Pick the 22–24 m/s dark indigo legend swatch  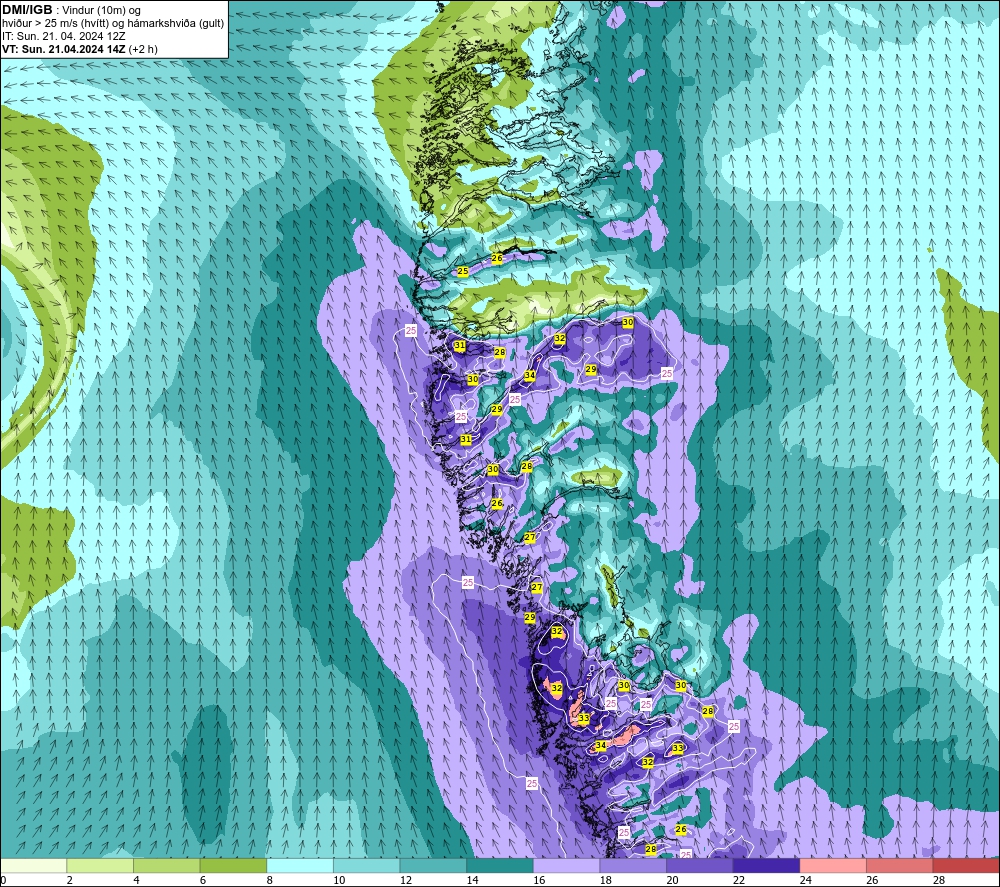767,865
